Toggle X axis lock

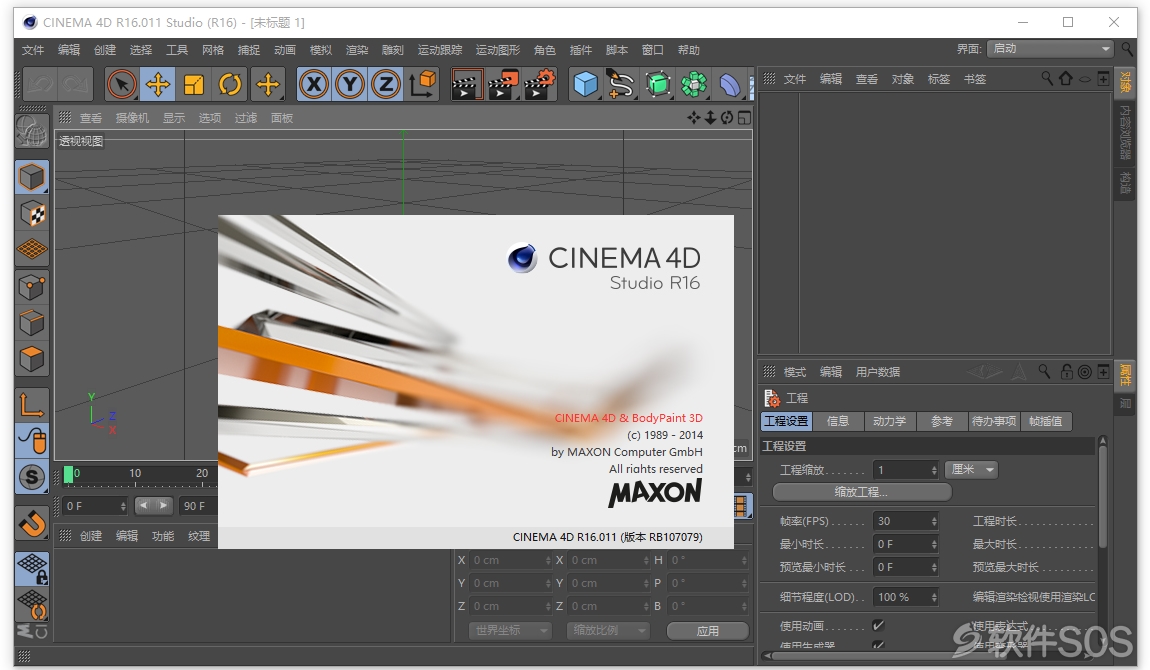(x=314, y=84)
